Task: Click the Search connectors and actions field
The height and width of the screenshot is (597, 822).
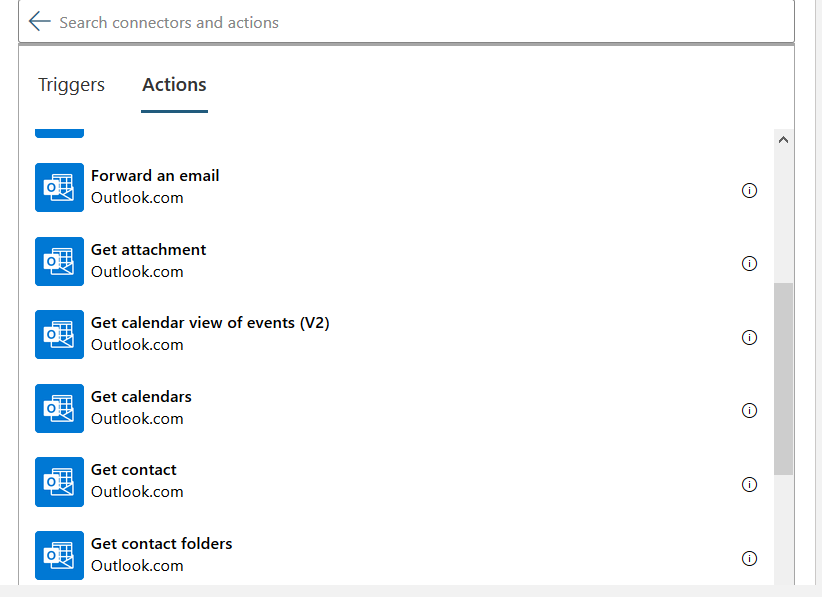Action: [400, 22]
